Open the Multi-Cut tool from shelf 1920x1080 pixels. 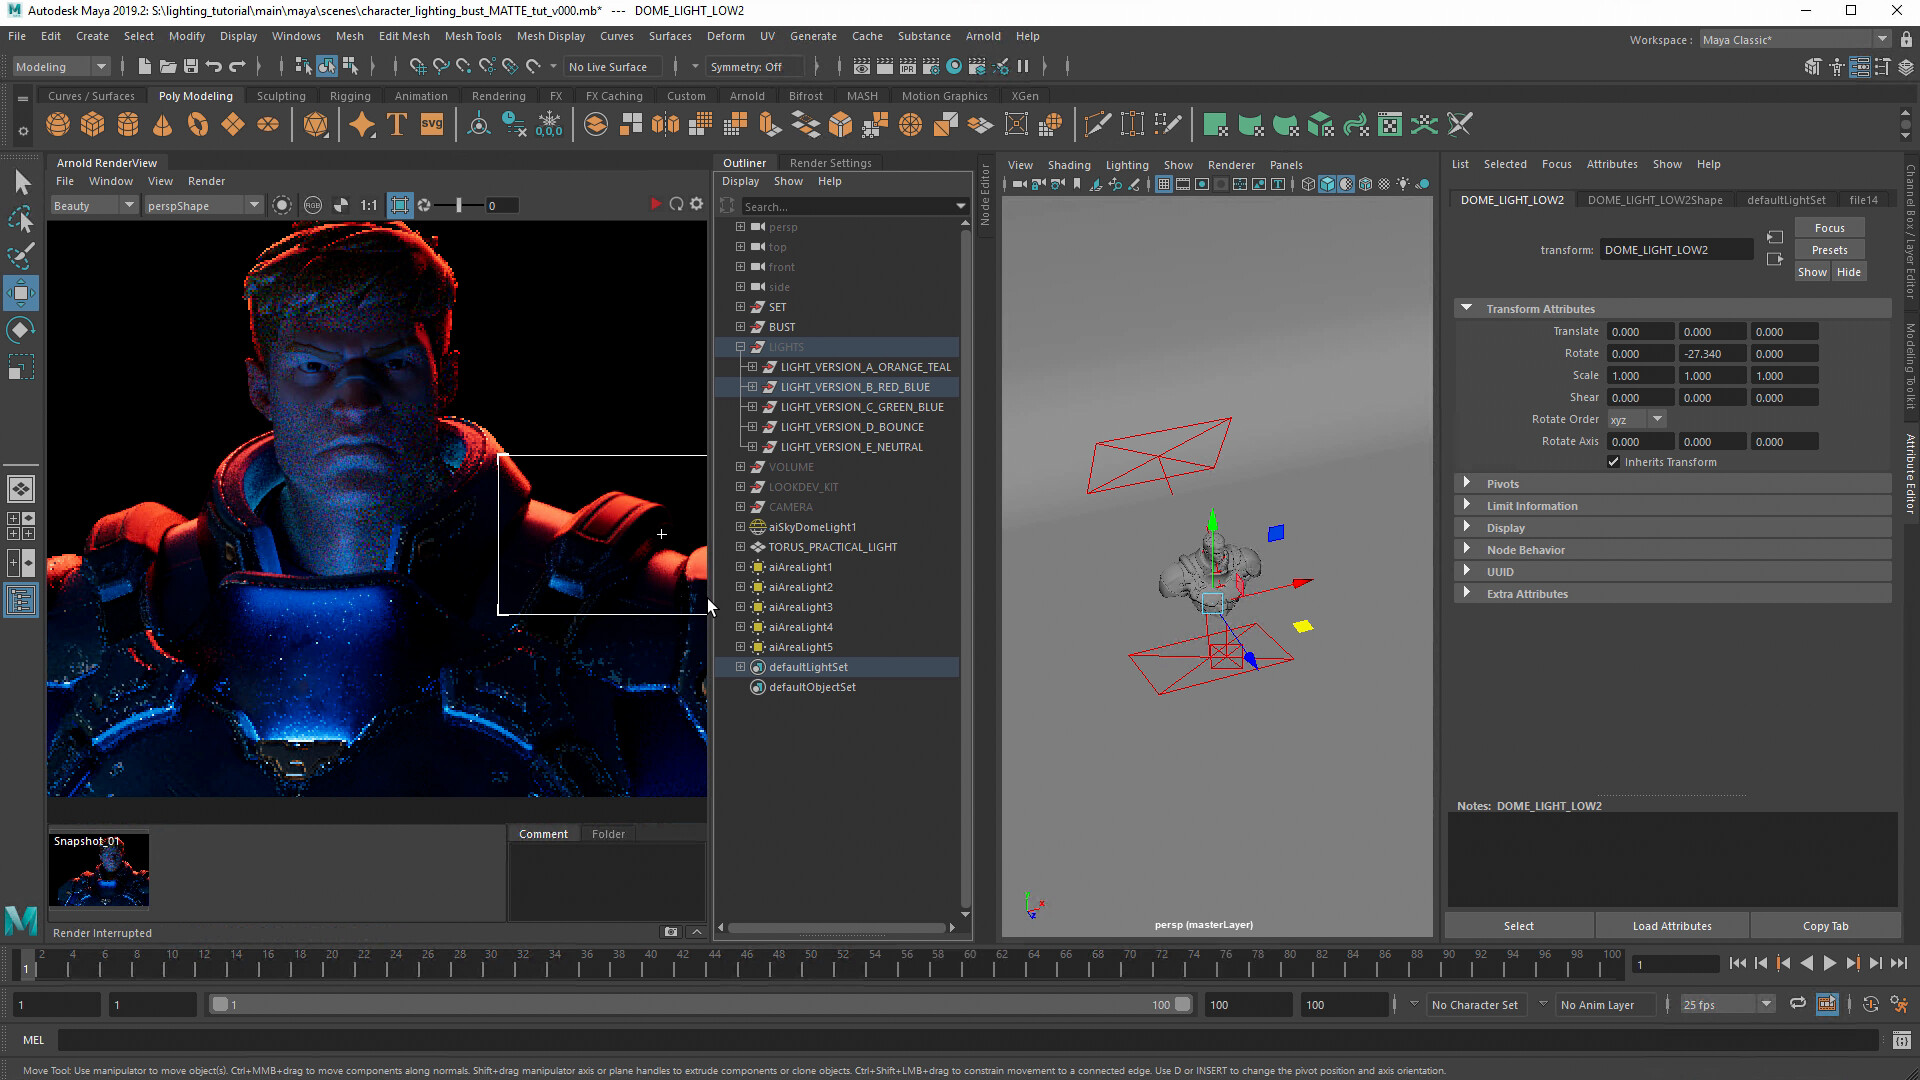pyautogui.click(x=1097, y=125)
